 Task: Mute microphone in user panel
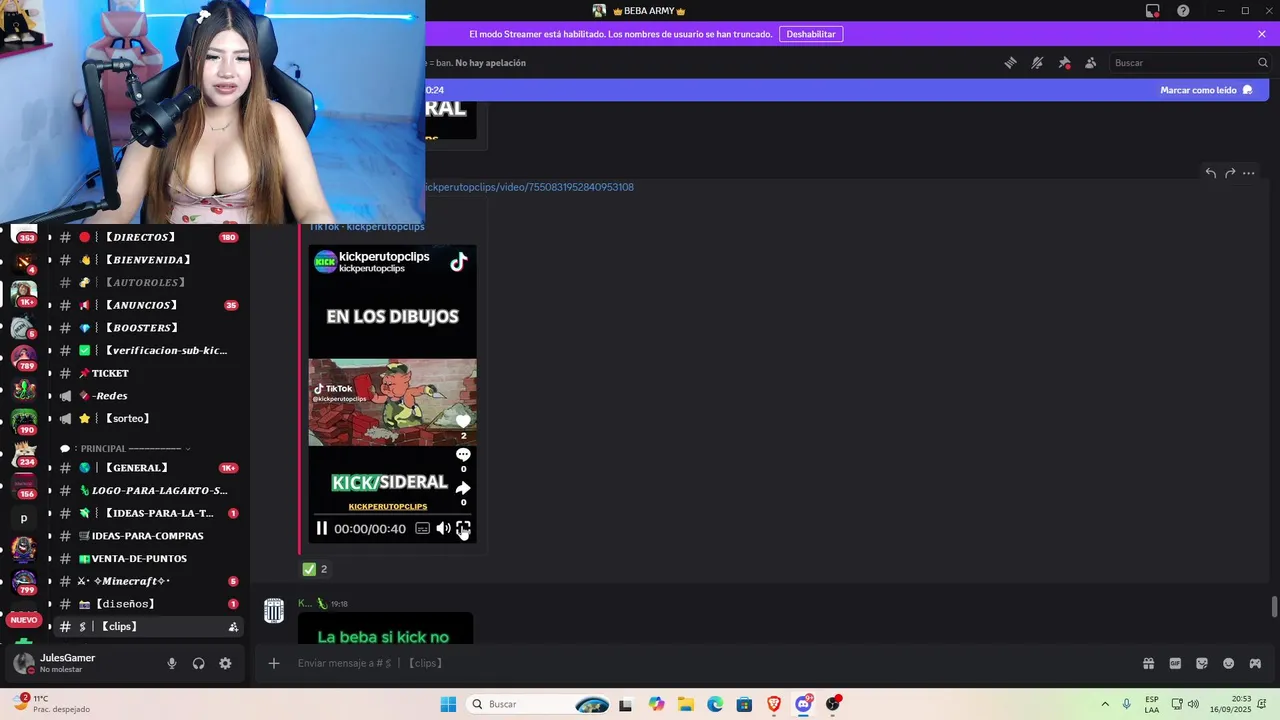172,663
